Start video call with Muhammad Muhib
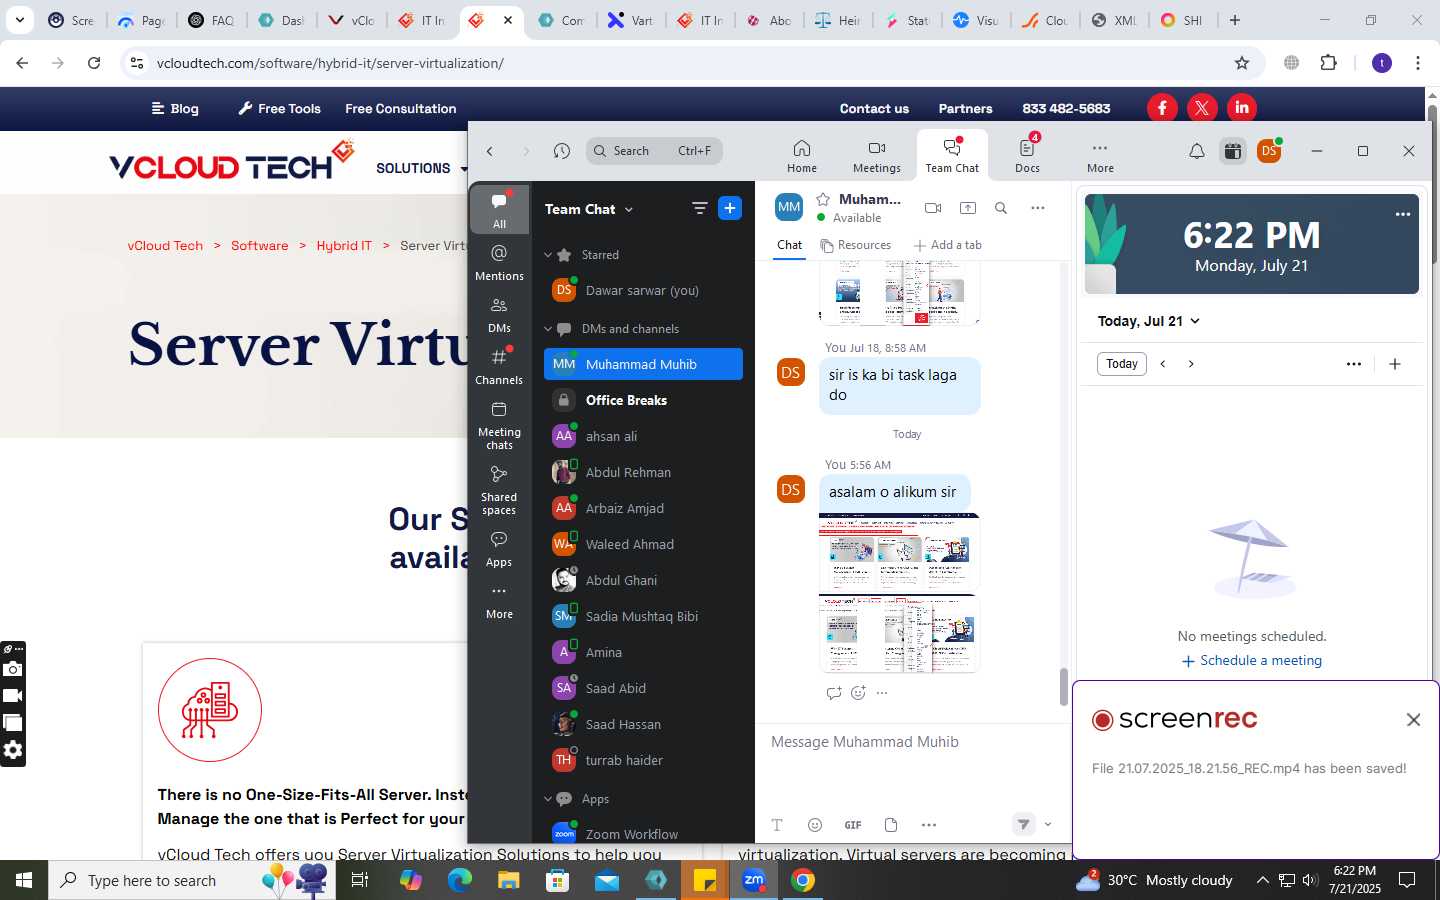1440x900 pixels. coord(933,208)
